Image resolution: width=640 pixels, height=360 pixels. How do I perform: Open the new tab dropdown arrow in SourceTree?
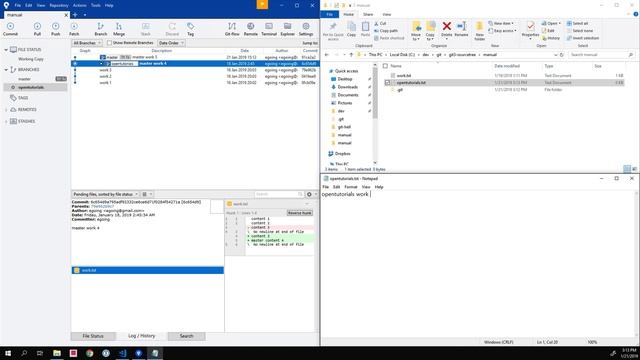(85, 15)
